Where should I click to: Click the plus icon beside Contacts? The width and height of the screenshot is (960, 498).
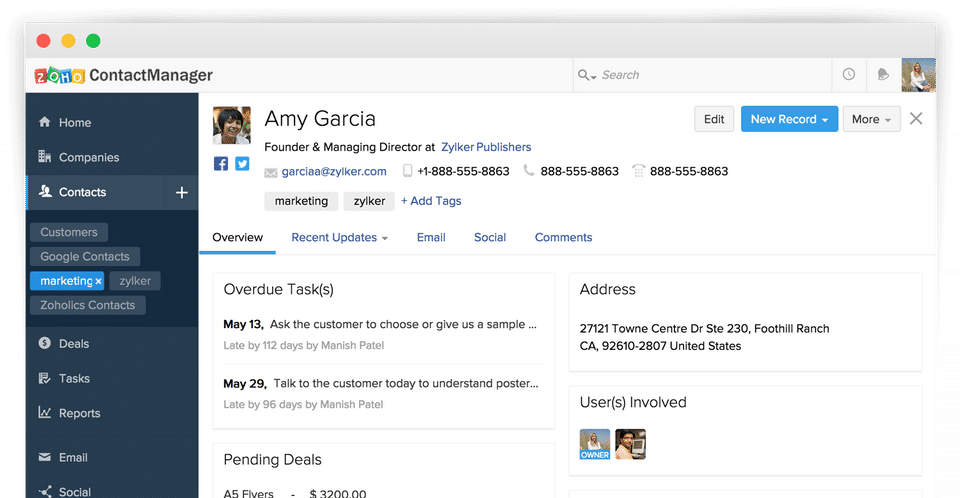point(181,192)
